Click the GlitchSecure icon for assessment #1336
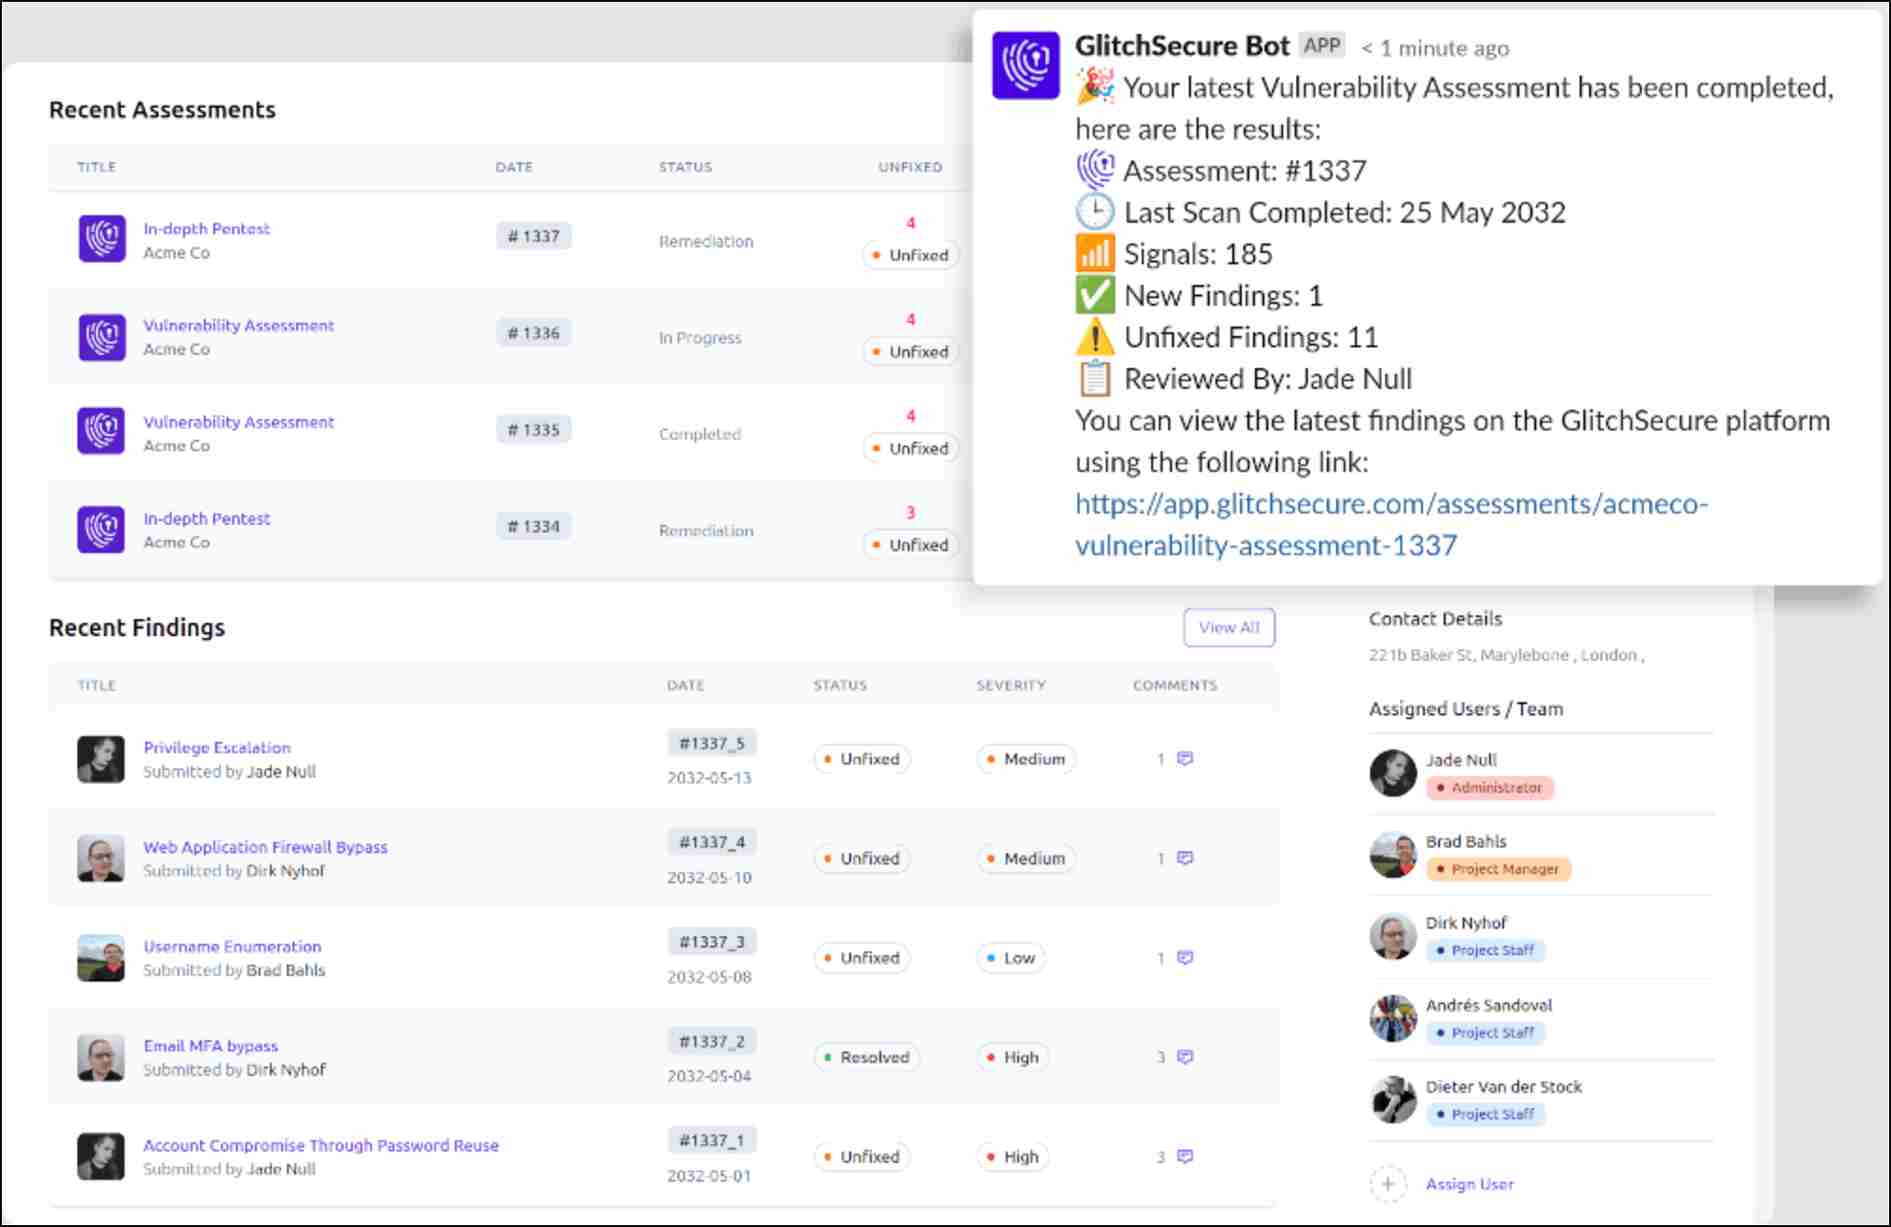Screen dimensions: 1891x1227 101,337
